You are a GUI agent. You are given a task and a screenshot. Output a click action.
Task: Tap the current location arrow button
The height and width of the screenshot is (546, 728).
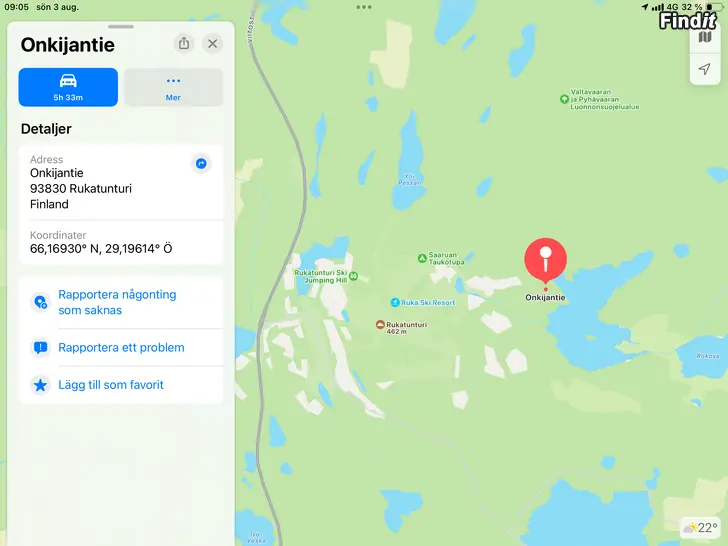pyautogui.click(x=704, y=69)
